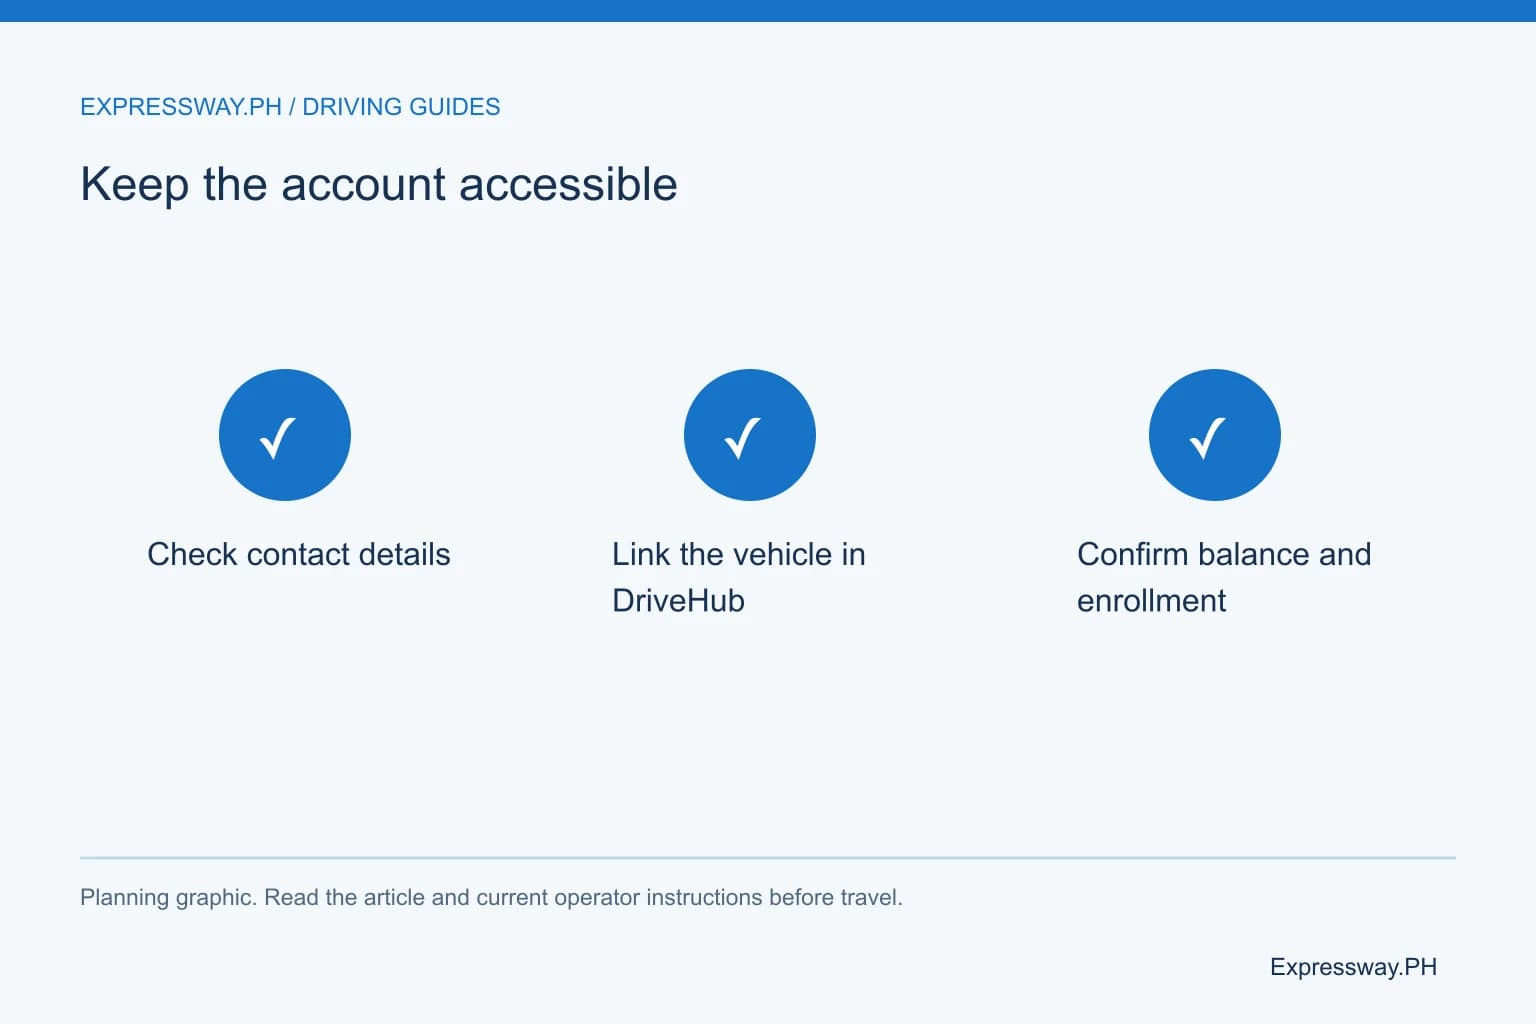
Task: Click the text Confirm balance and enrollment
Action: tap(1224, 577)
